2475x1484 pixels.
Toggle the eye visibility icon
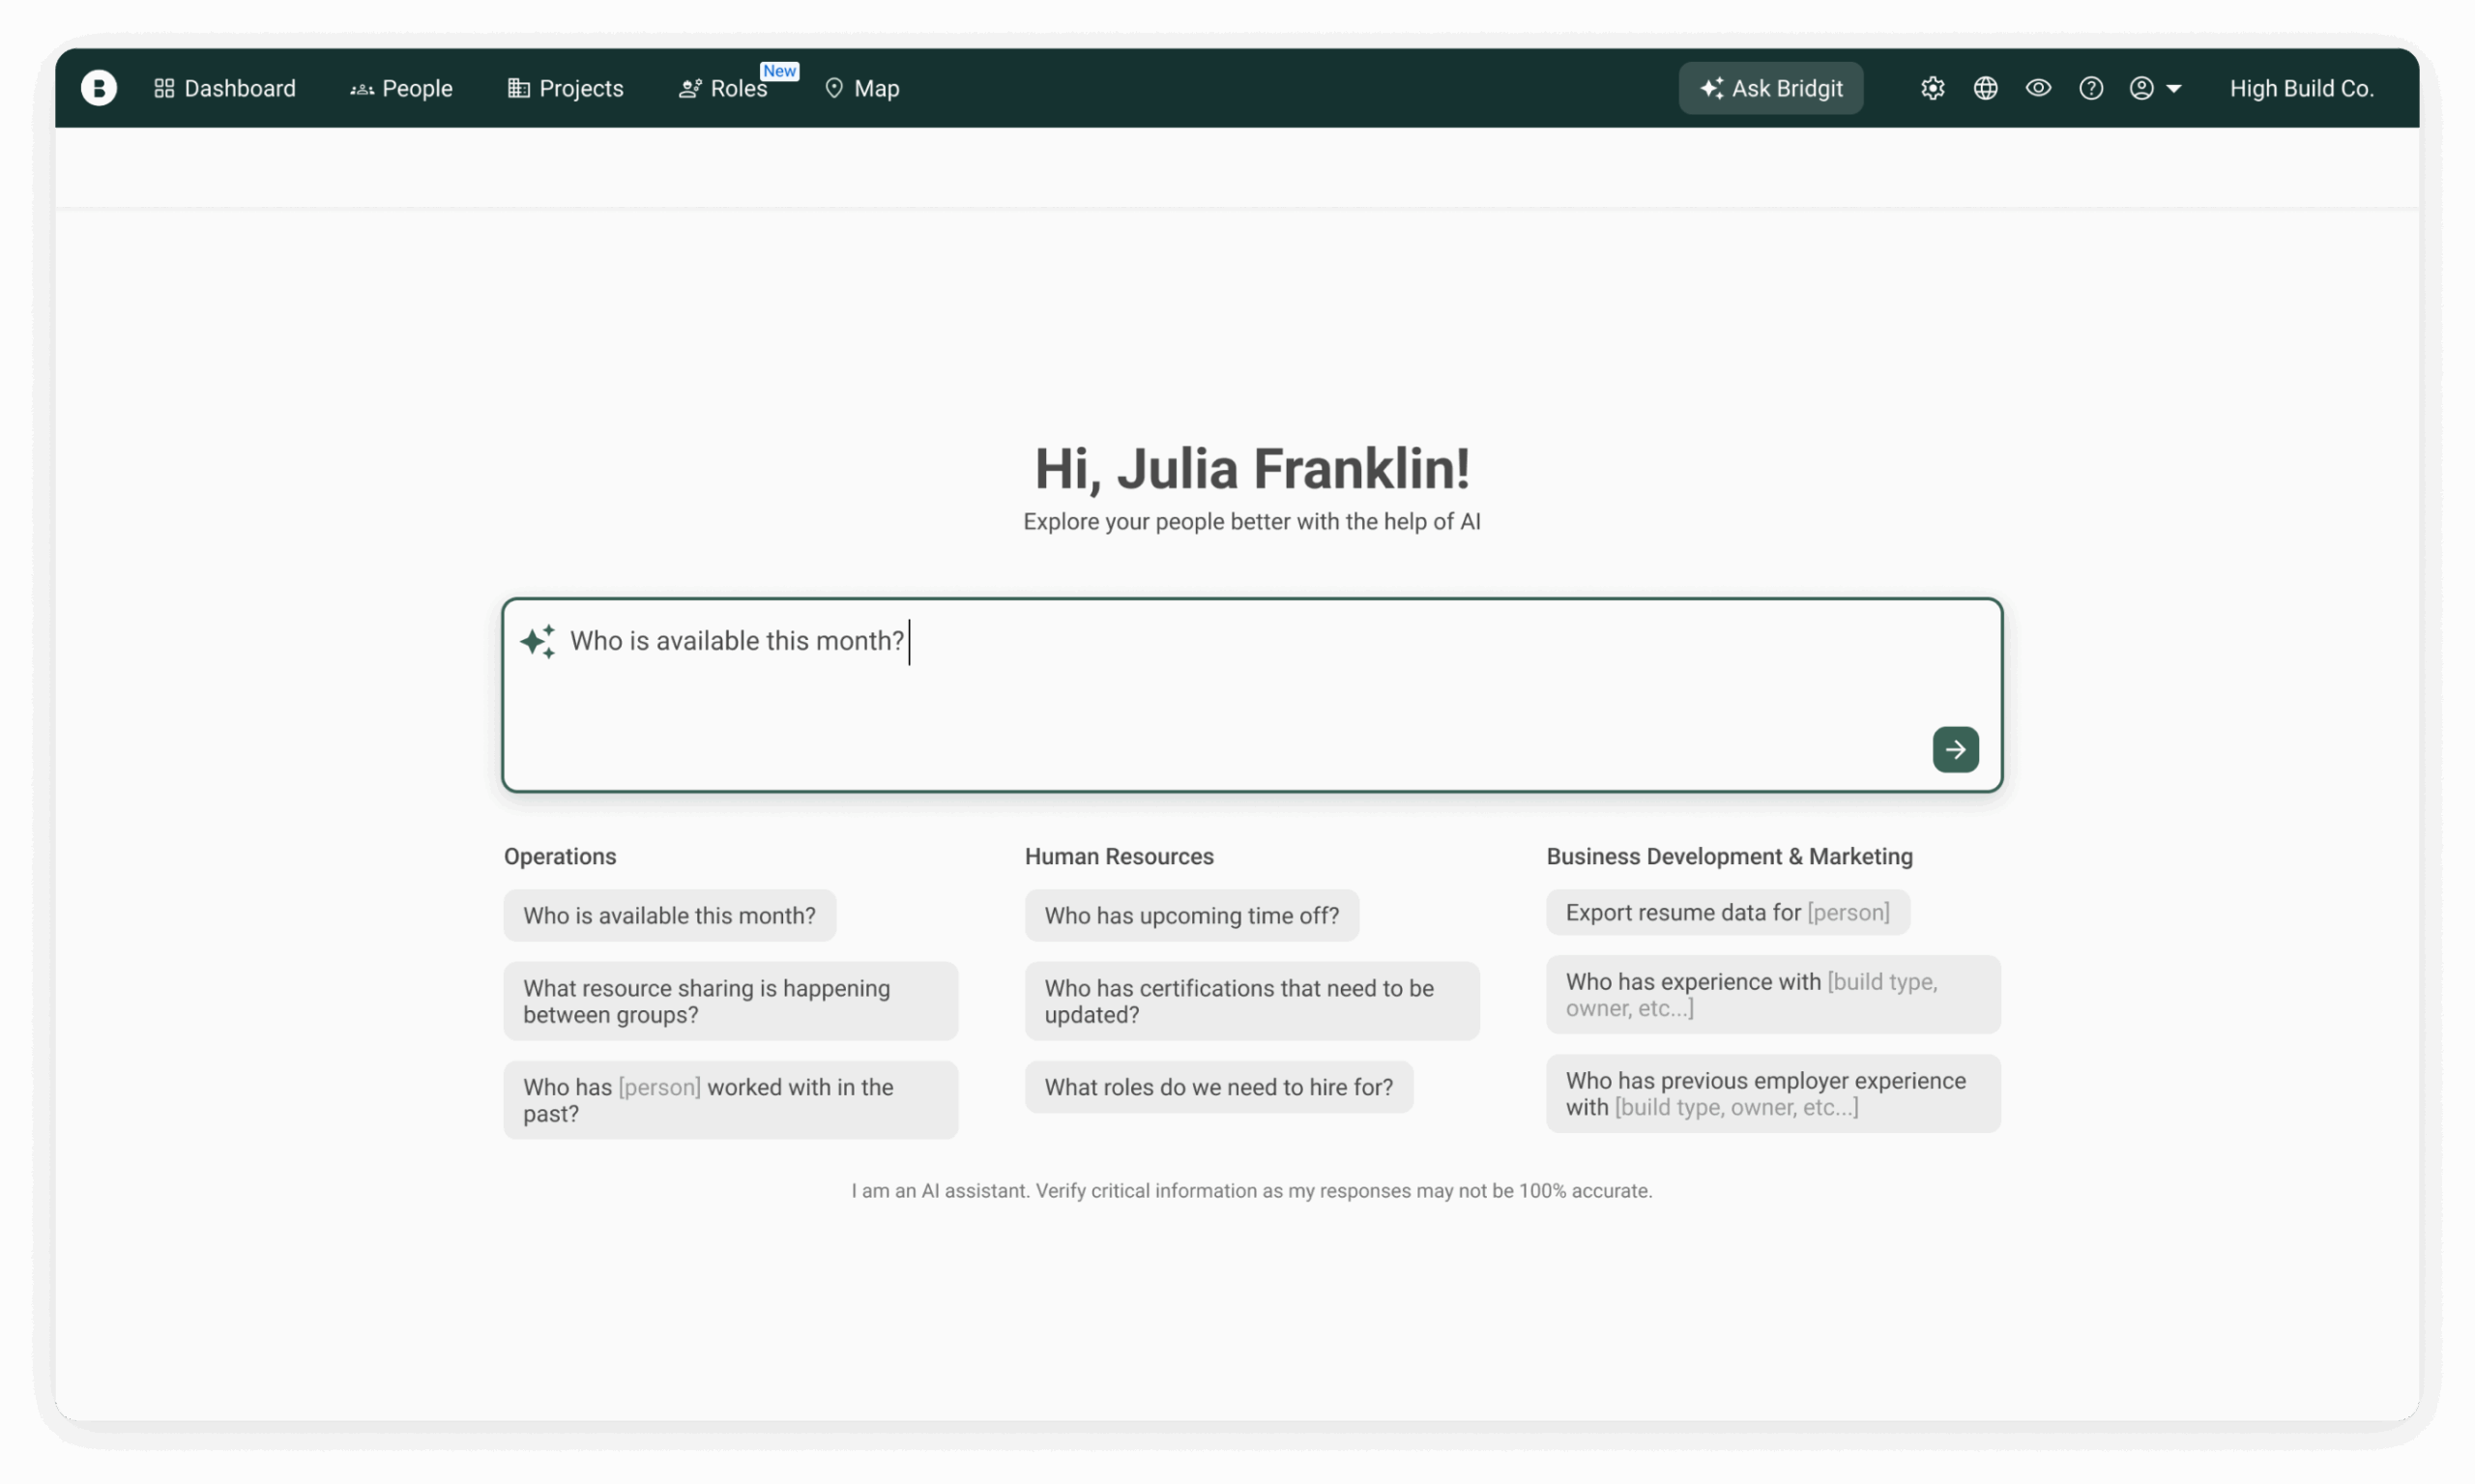click(2038, 88)
